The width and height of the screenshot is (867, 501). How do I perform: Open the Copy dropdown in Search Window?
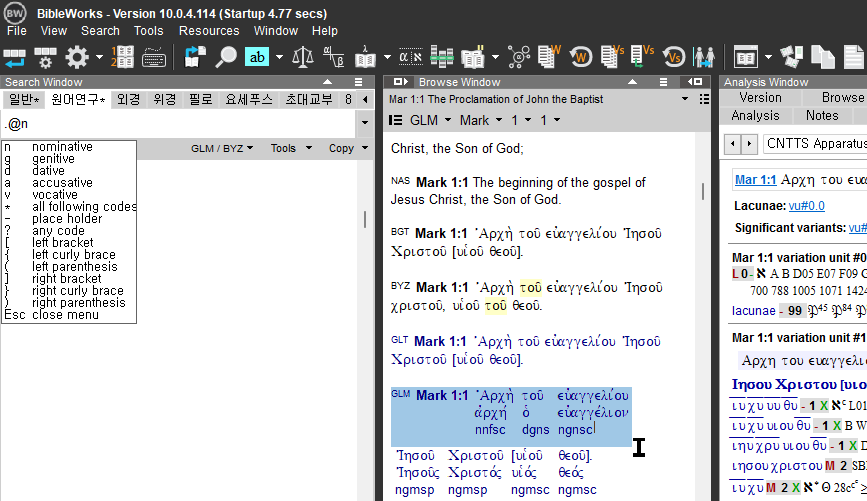[348, 148]
